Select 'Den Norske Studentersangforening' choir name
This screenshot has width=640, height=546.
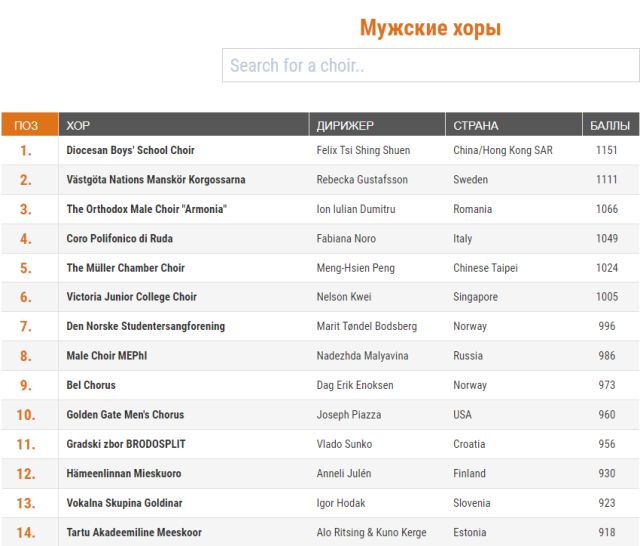146,326
